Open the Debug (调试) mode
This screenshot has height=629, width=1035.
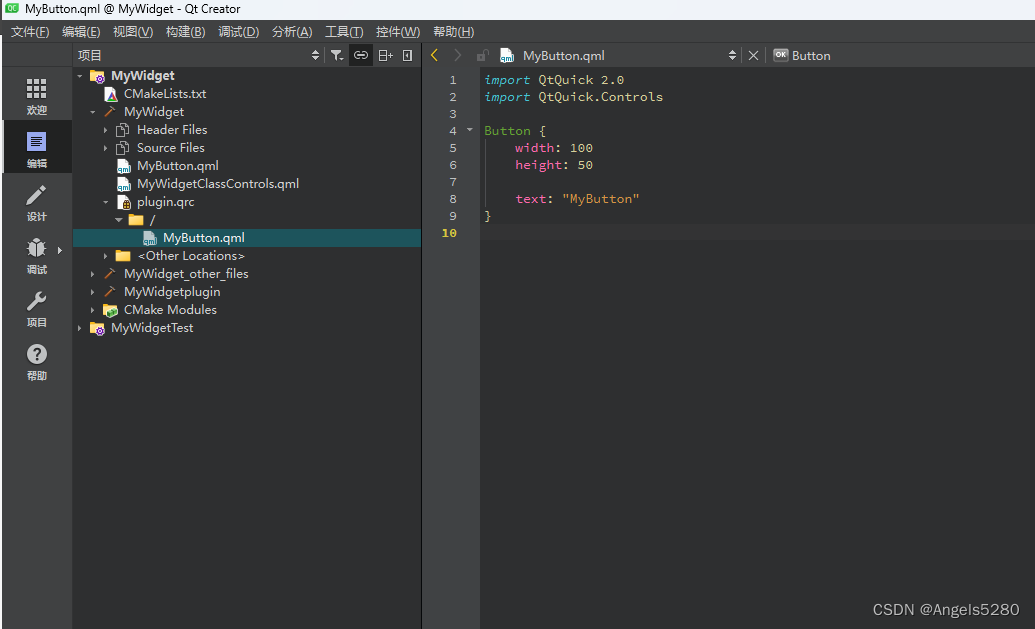click(37, 255)
